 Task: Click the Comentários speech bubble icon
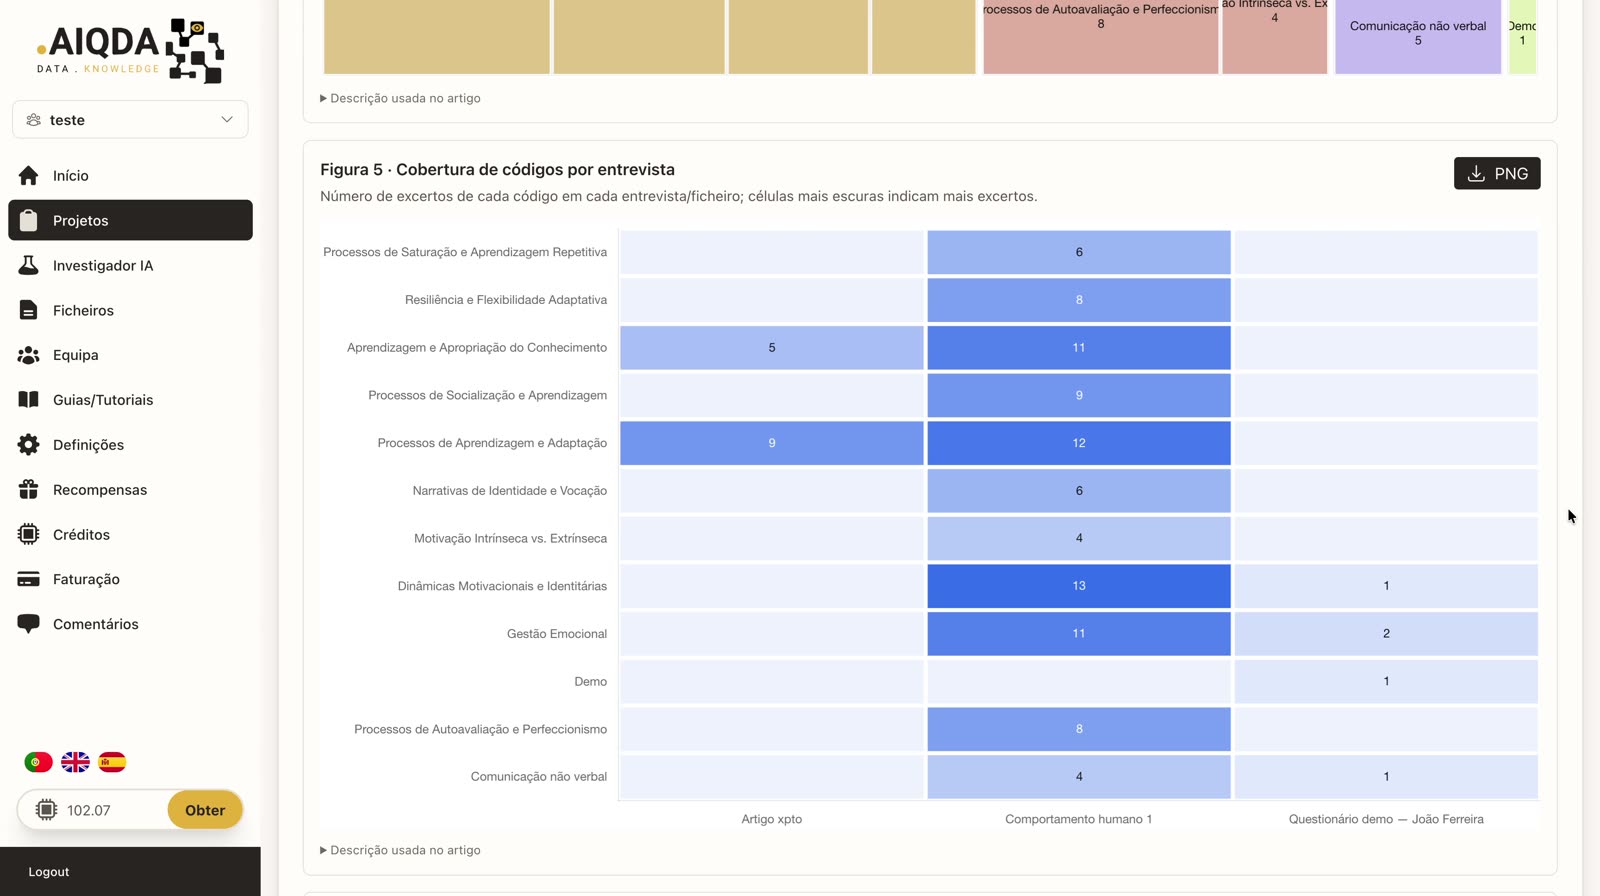coord(28,624)
